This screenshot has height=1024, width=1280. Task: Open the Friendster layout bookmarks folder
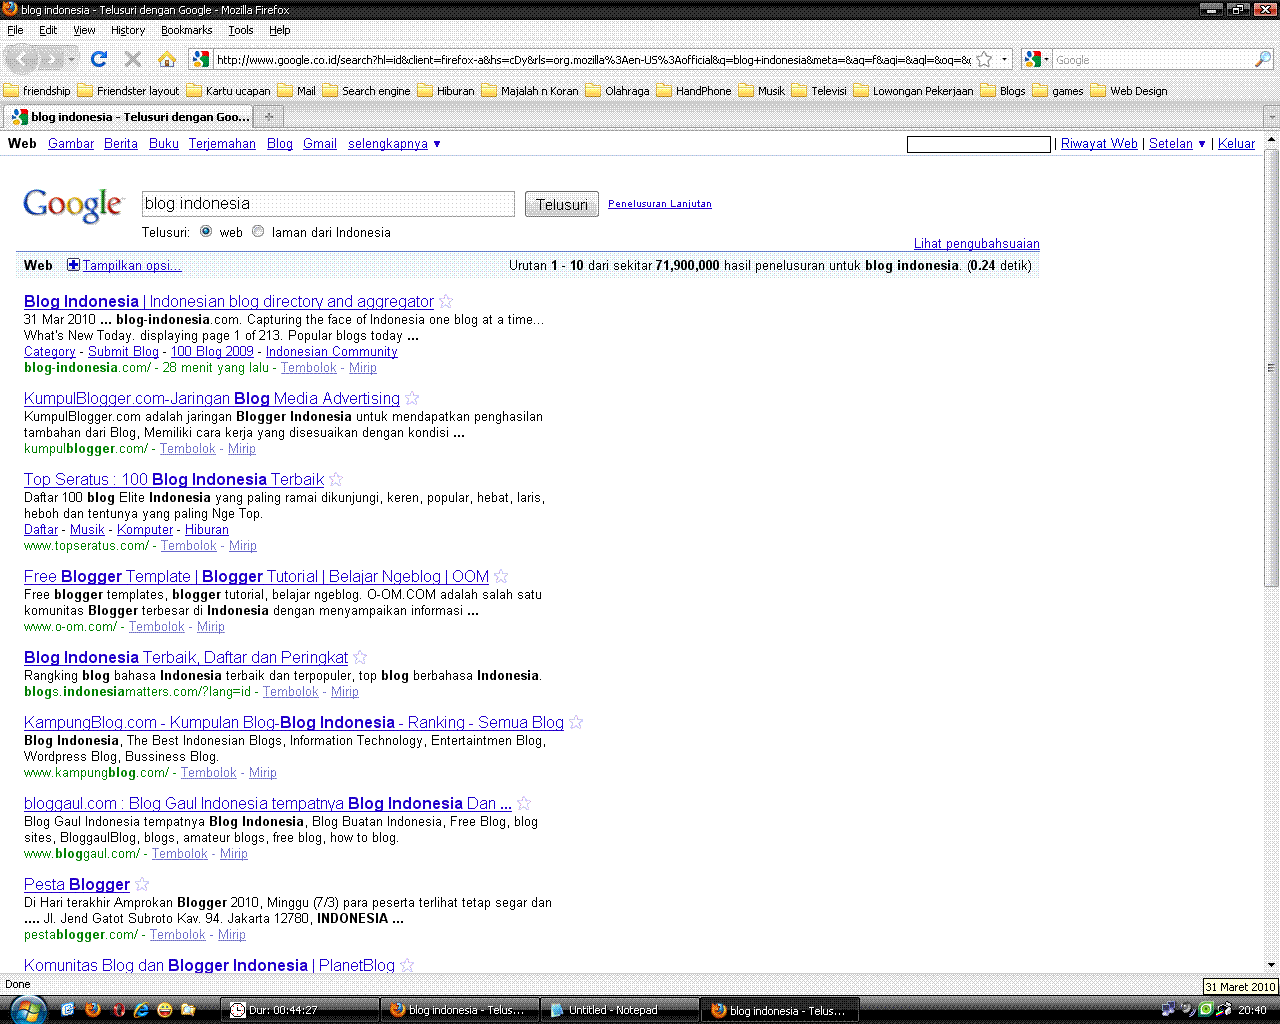tap(129, 91)
